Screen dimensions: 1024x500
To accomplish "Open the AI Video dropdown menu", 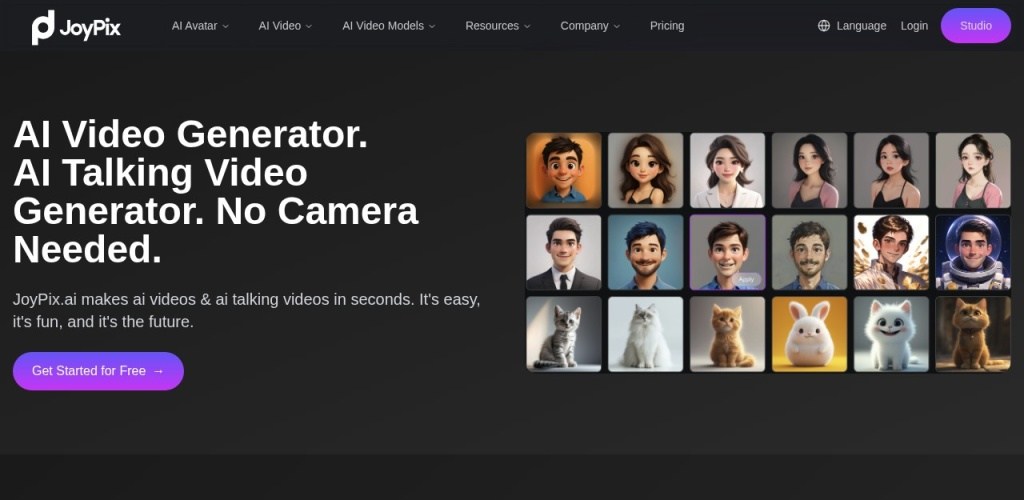I will click(x=285, y=26).
